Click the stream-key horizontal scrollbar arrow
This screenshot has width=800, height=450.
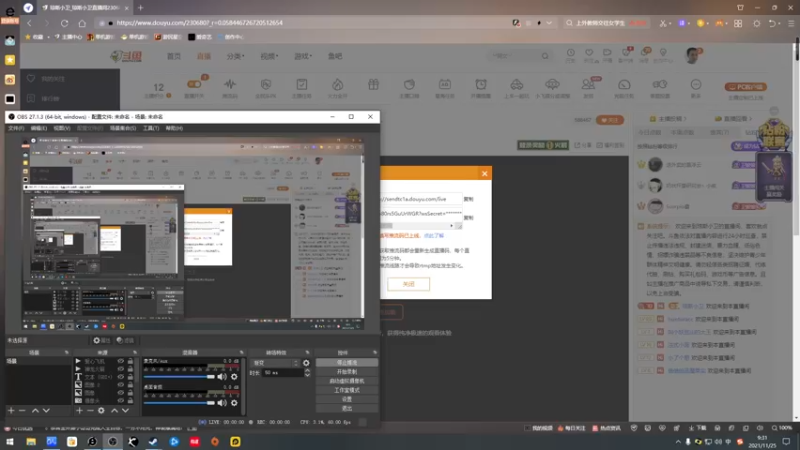(451, 226)
